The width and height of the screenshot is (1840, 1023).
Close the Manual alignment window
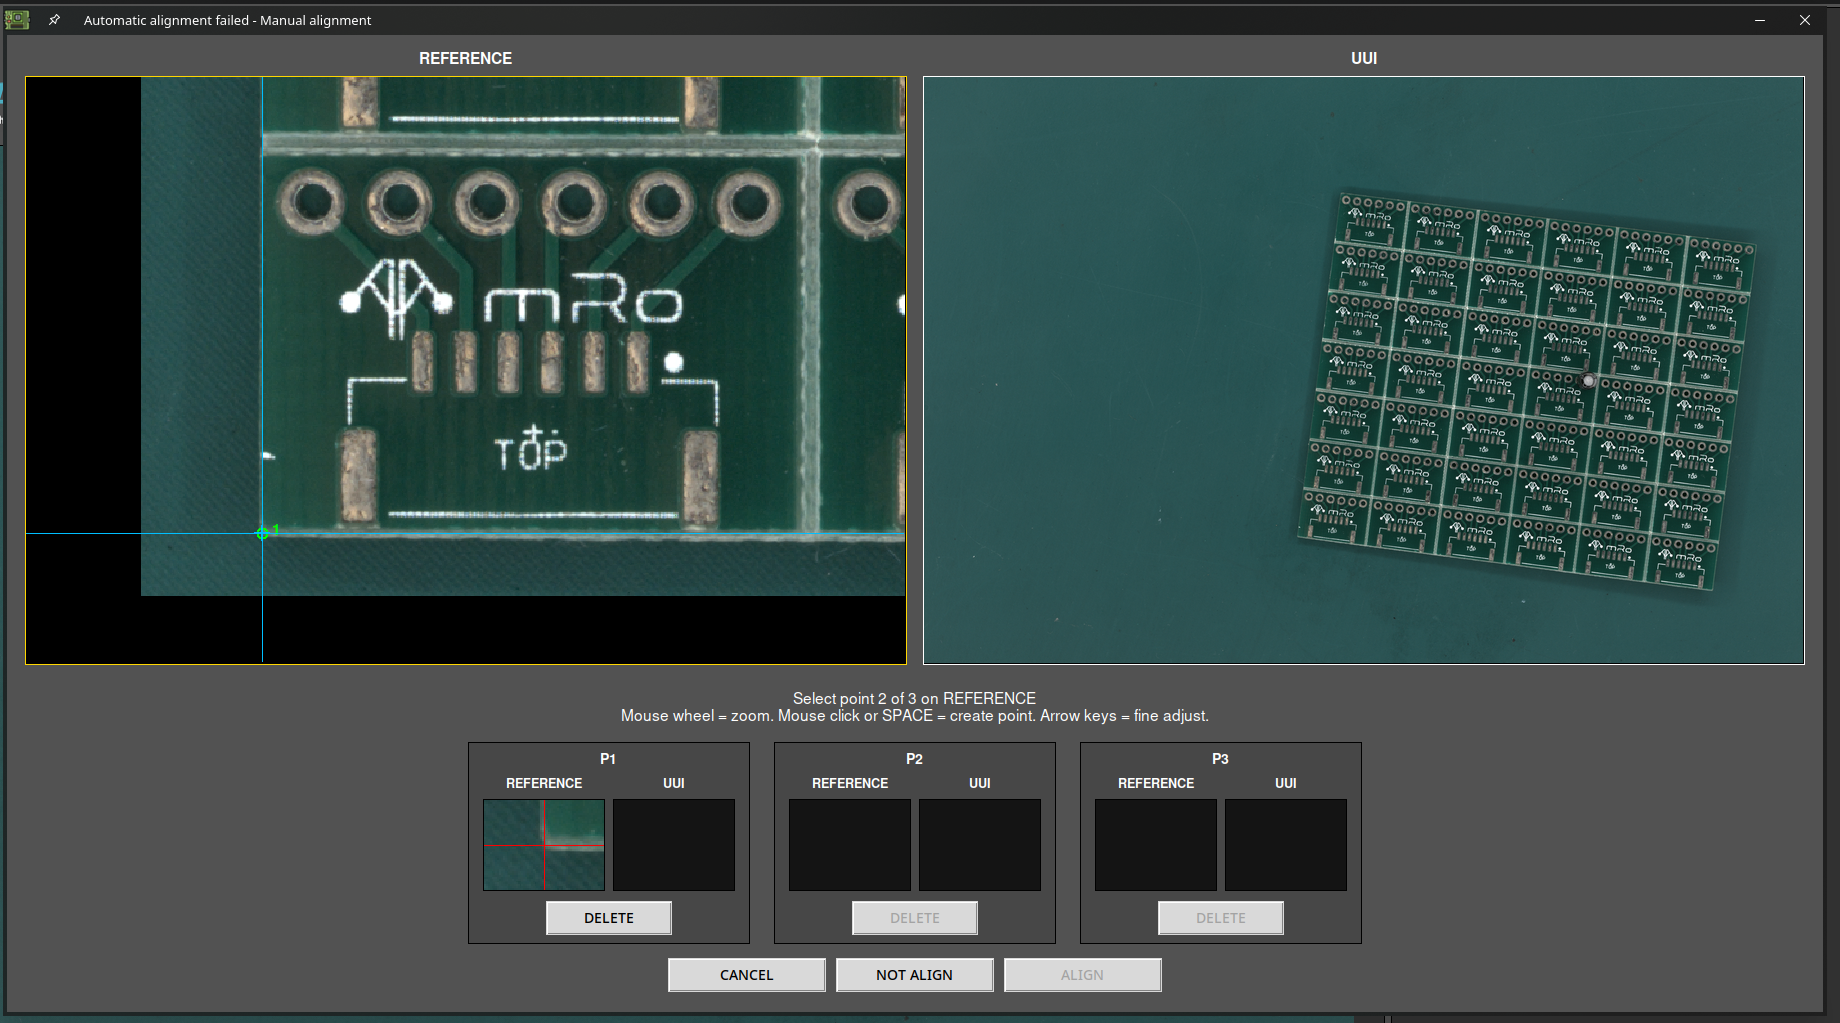pyautogui.click(x=1805, y=20)
